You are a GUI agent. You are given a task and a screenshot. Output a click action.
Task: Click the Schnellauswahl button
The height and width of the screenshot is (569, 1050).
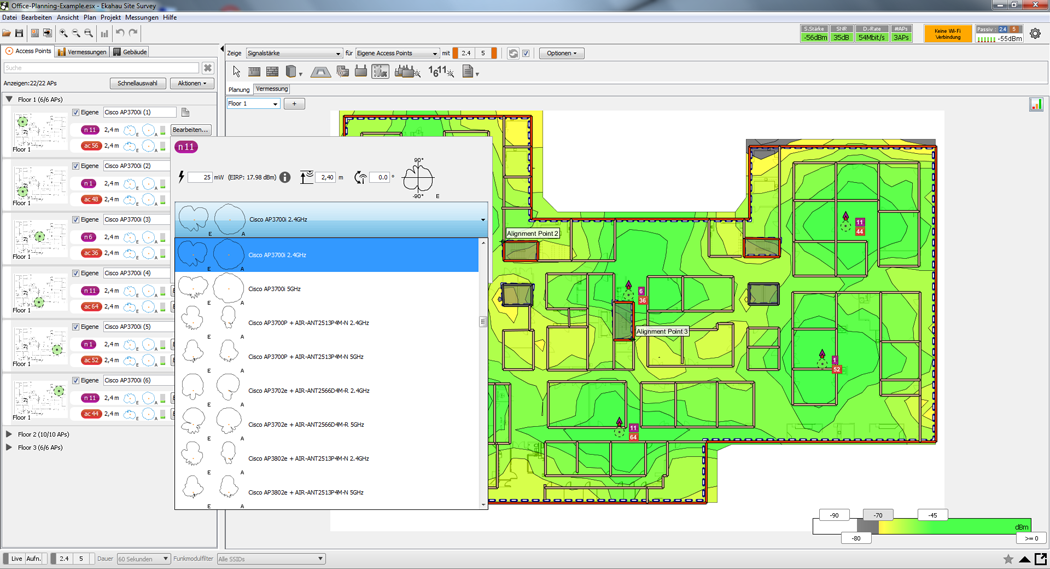pos(137,83)
